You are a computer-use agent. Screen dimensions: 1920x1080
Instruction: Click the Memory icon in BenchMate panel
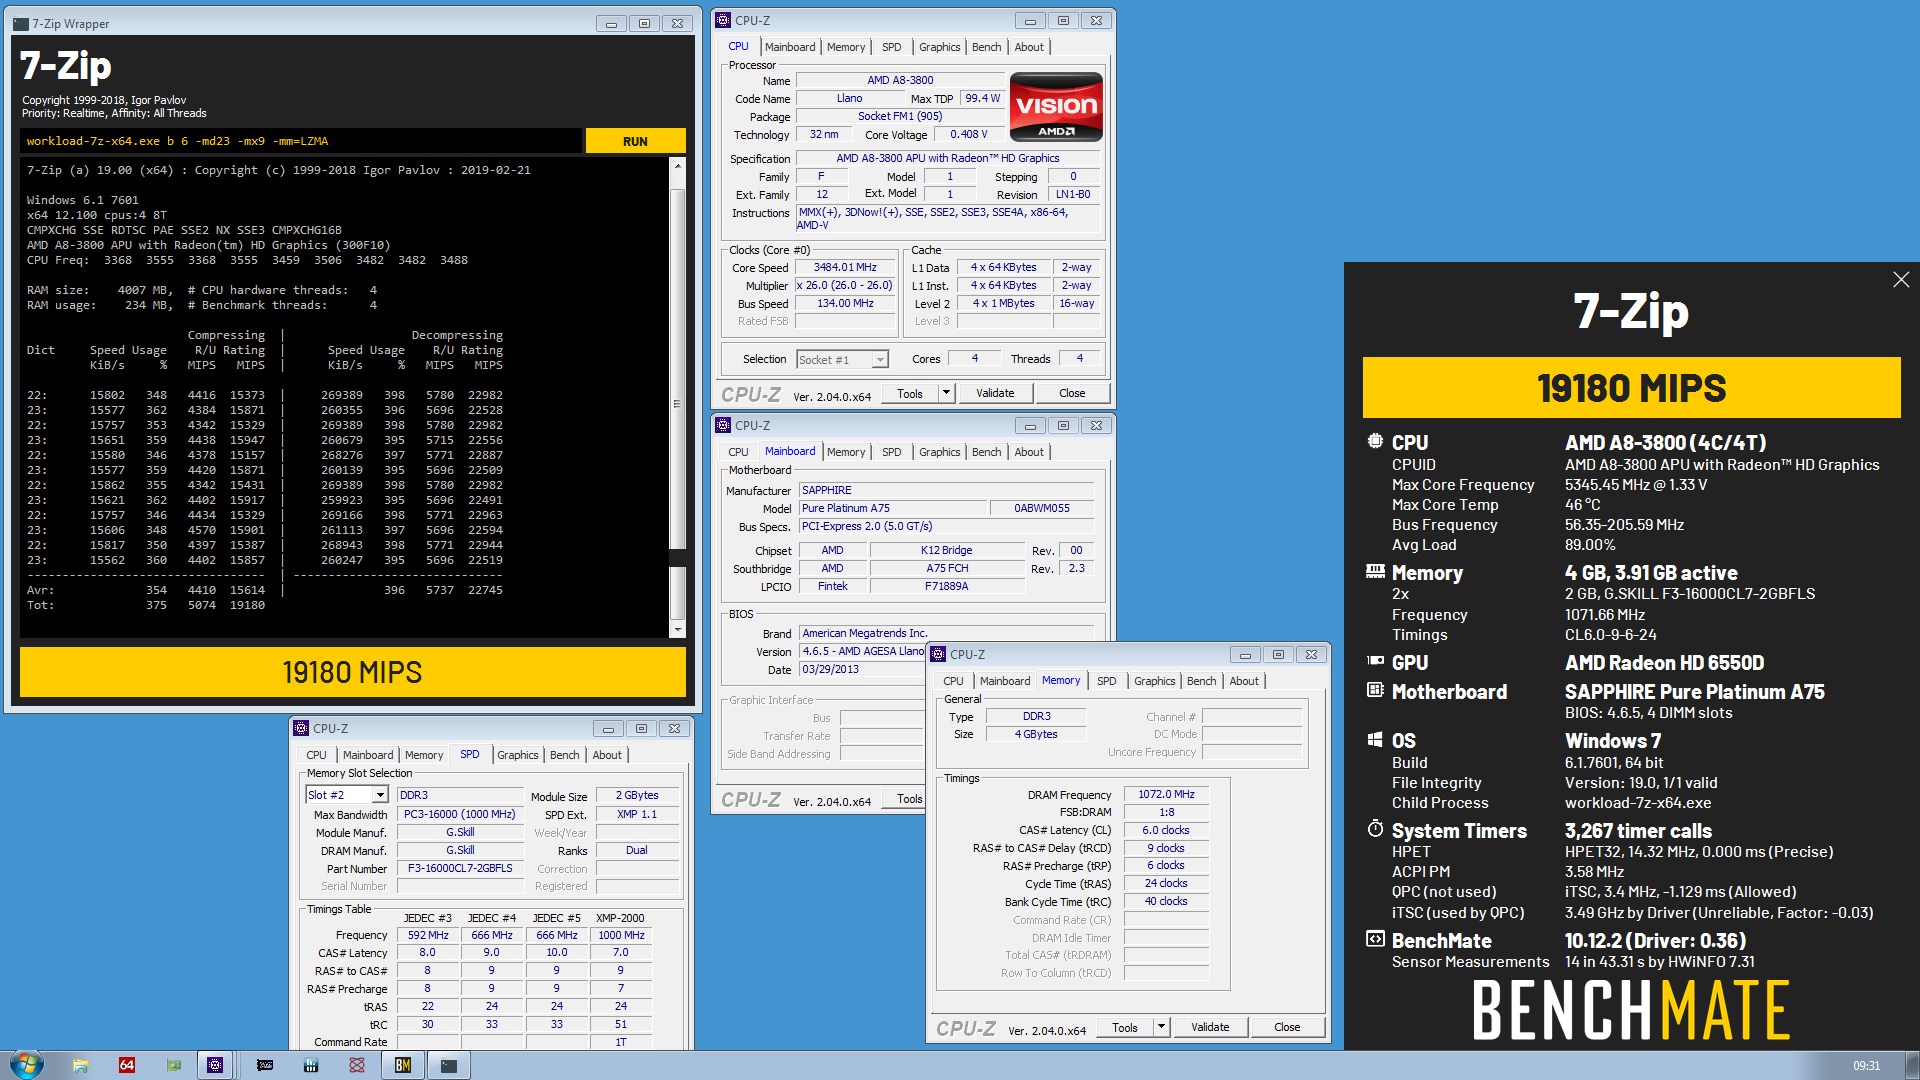pyautogui.click(x=1375, y=571)
